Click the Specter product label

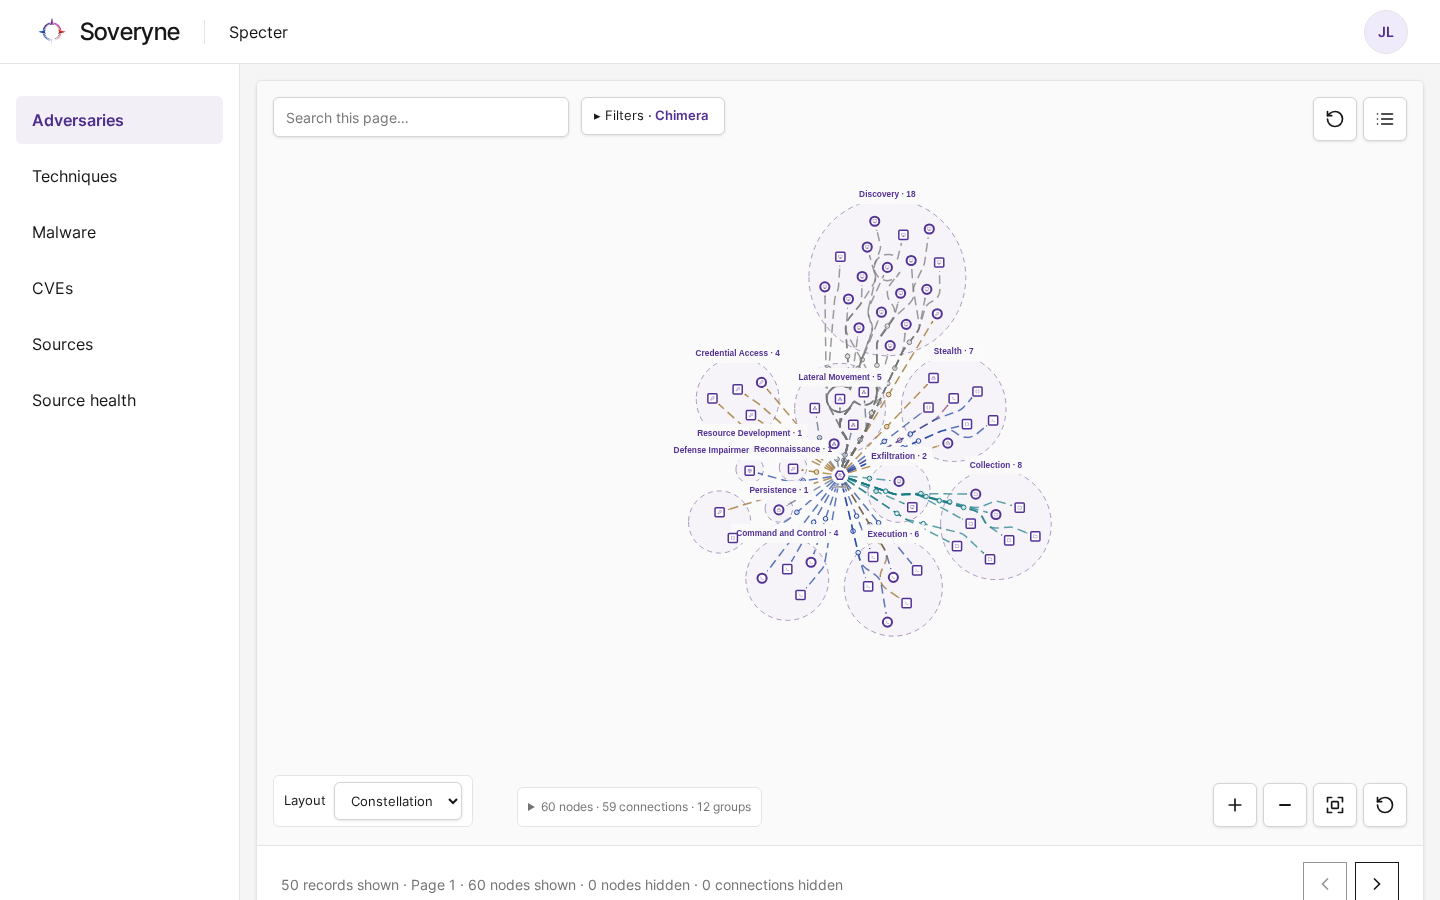point(258,32)
